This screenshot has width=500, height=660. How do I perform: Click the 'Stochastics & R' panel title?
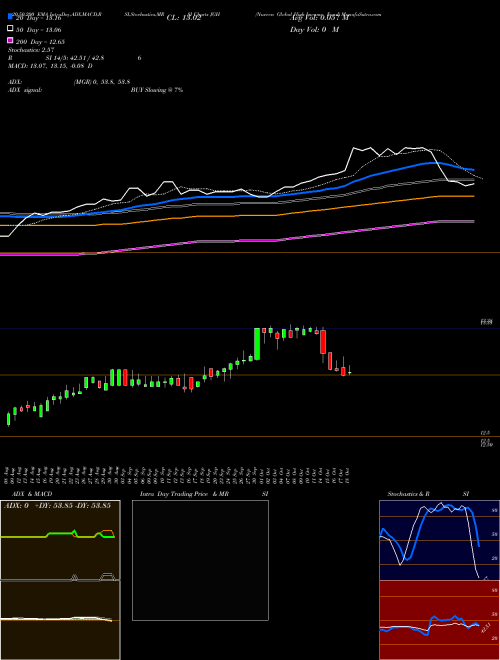[x=408, y=494]
